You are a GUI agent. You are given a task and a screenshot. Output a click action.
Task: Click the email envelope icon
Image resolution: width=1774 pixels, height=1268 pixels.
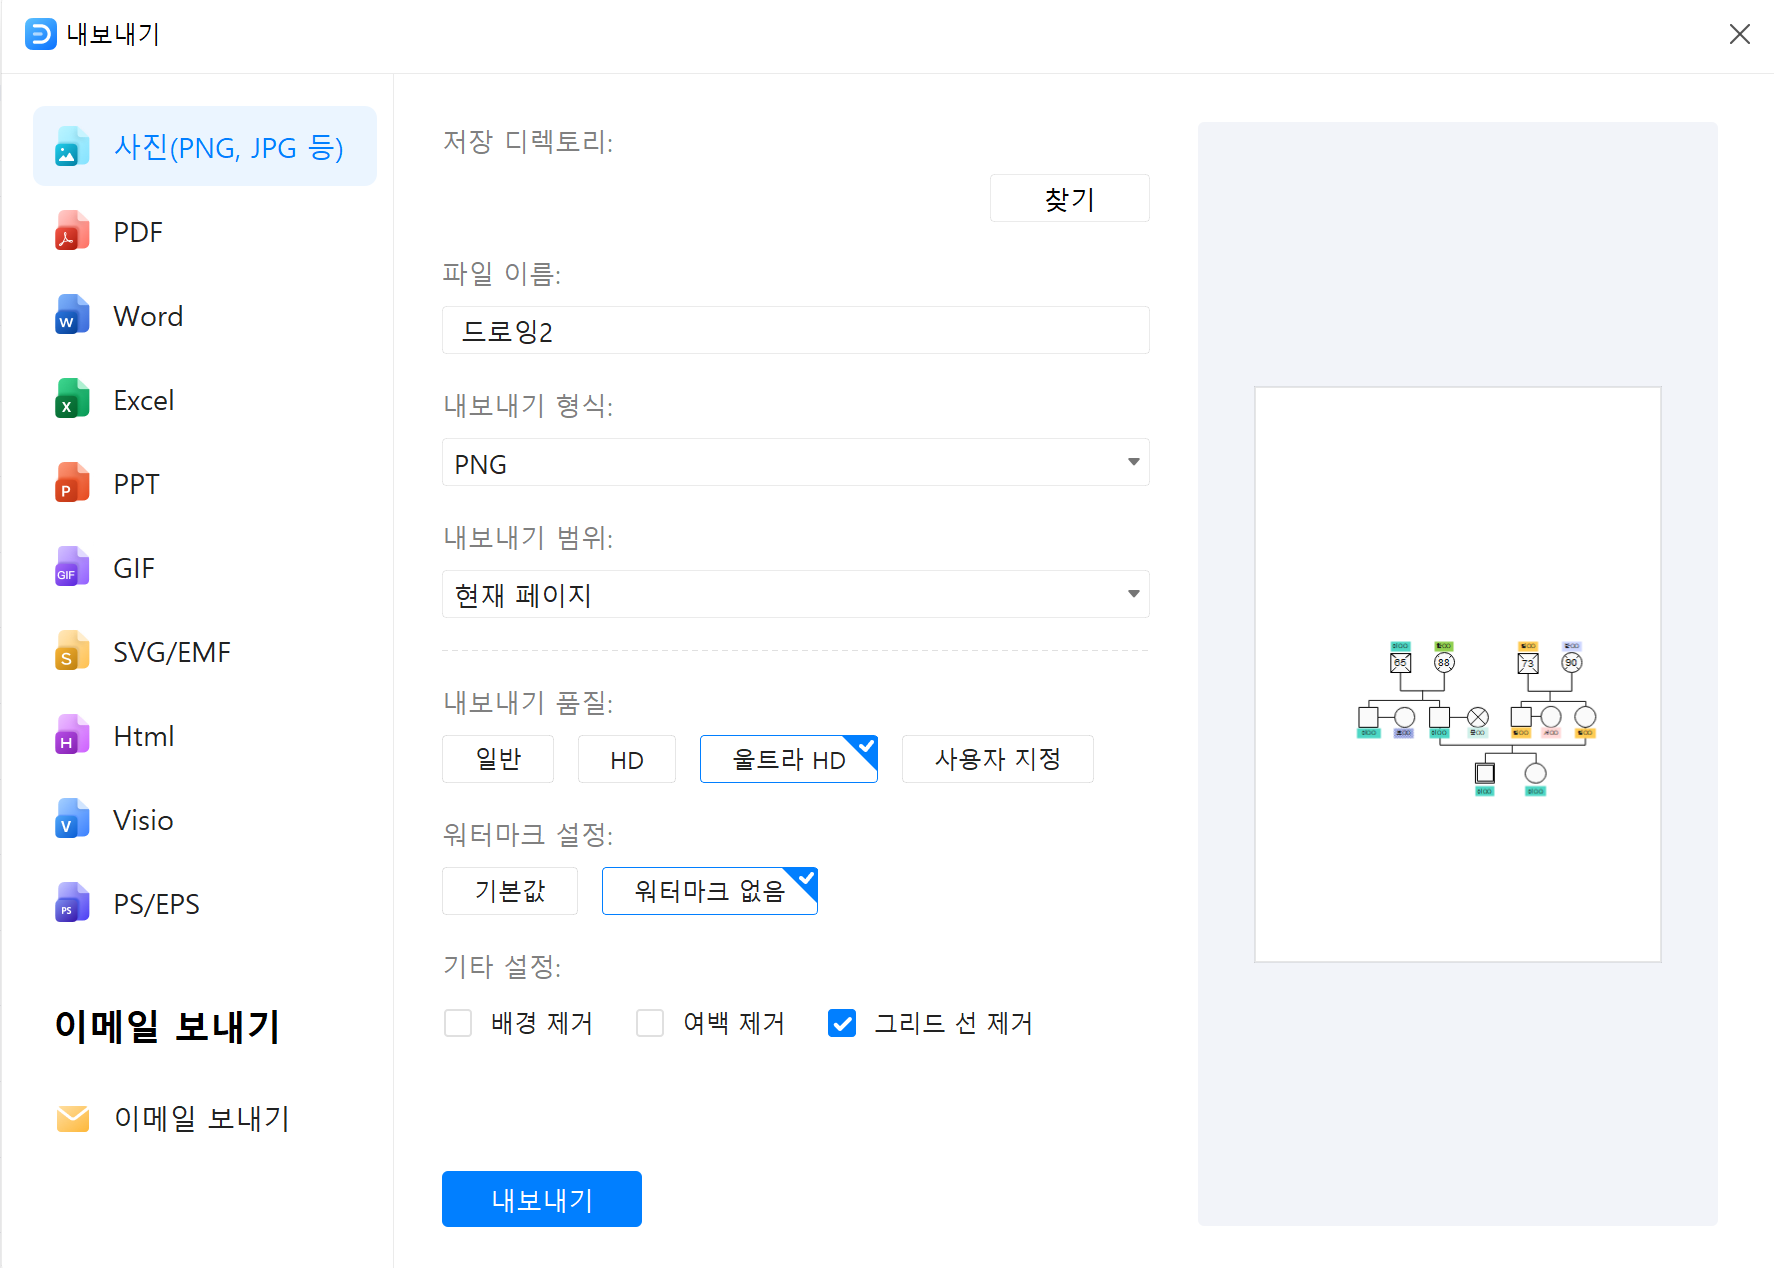(73, 1118)
